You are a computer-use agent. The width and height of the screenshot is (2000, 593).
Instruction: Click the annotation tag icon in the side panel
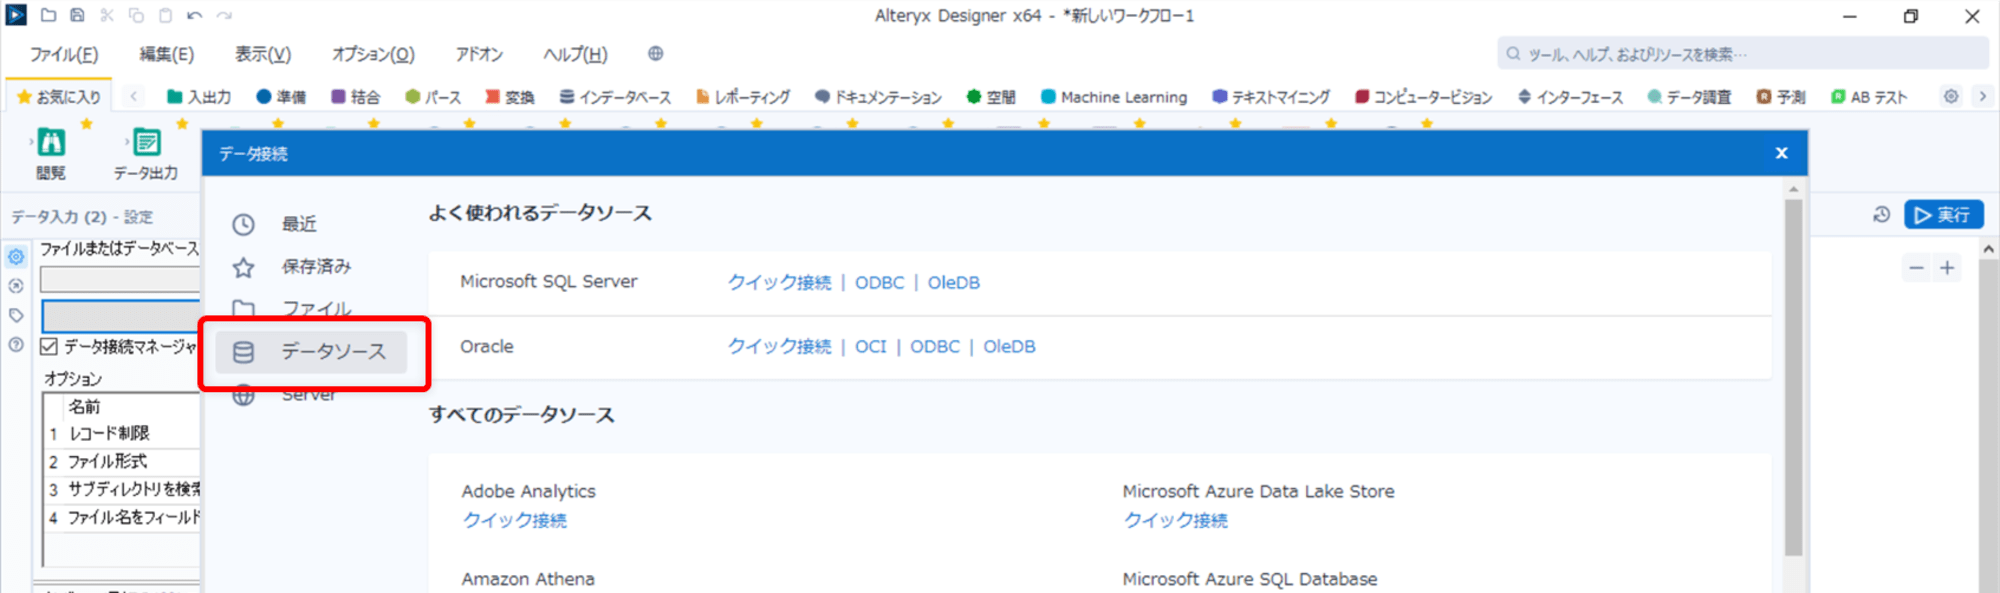pyautogui.click(x=16, y=315)
